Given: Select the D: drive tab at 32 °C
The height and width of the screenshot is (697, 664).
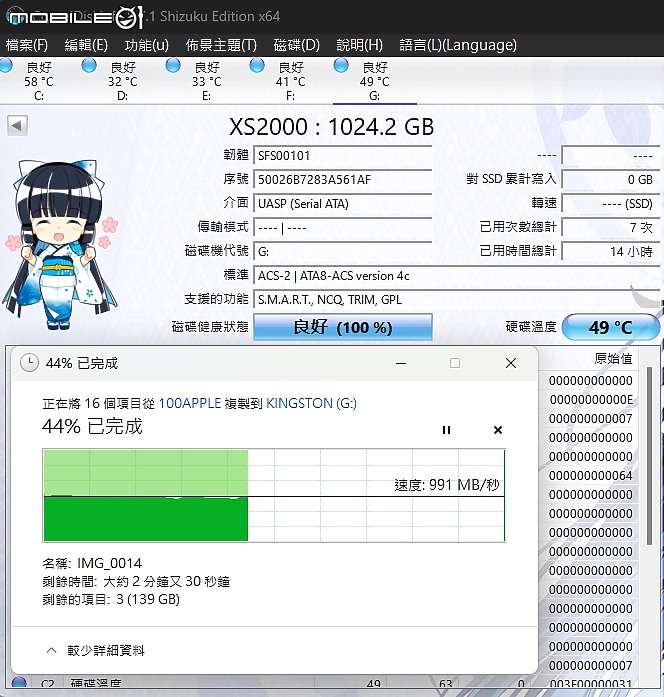Looking at the screenshot, I should click(x=123, y=81).
